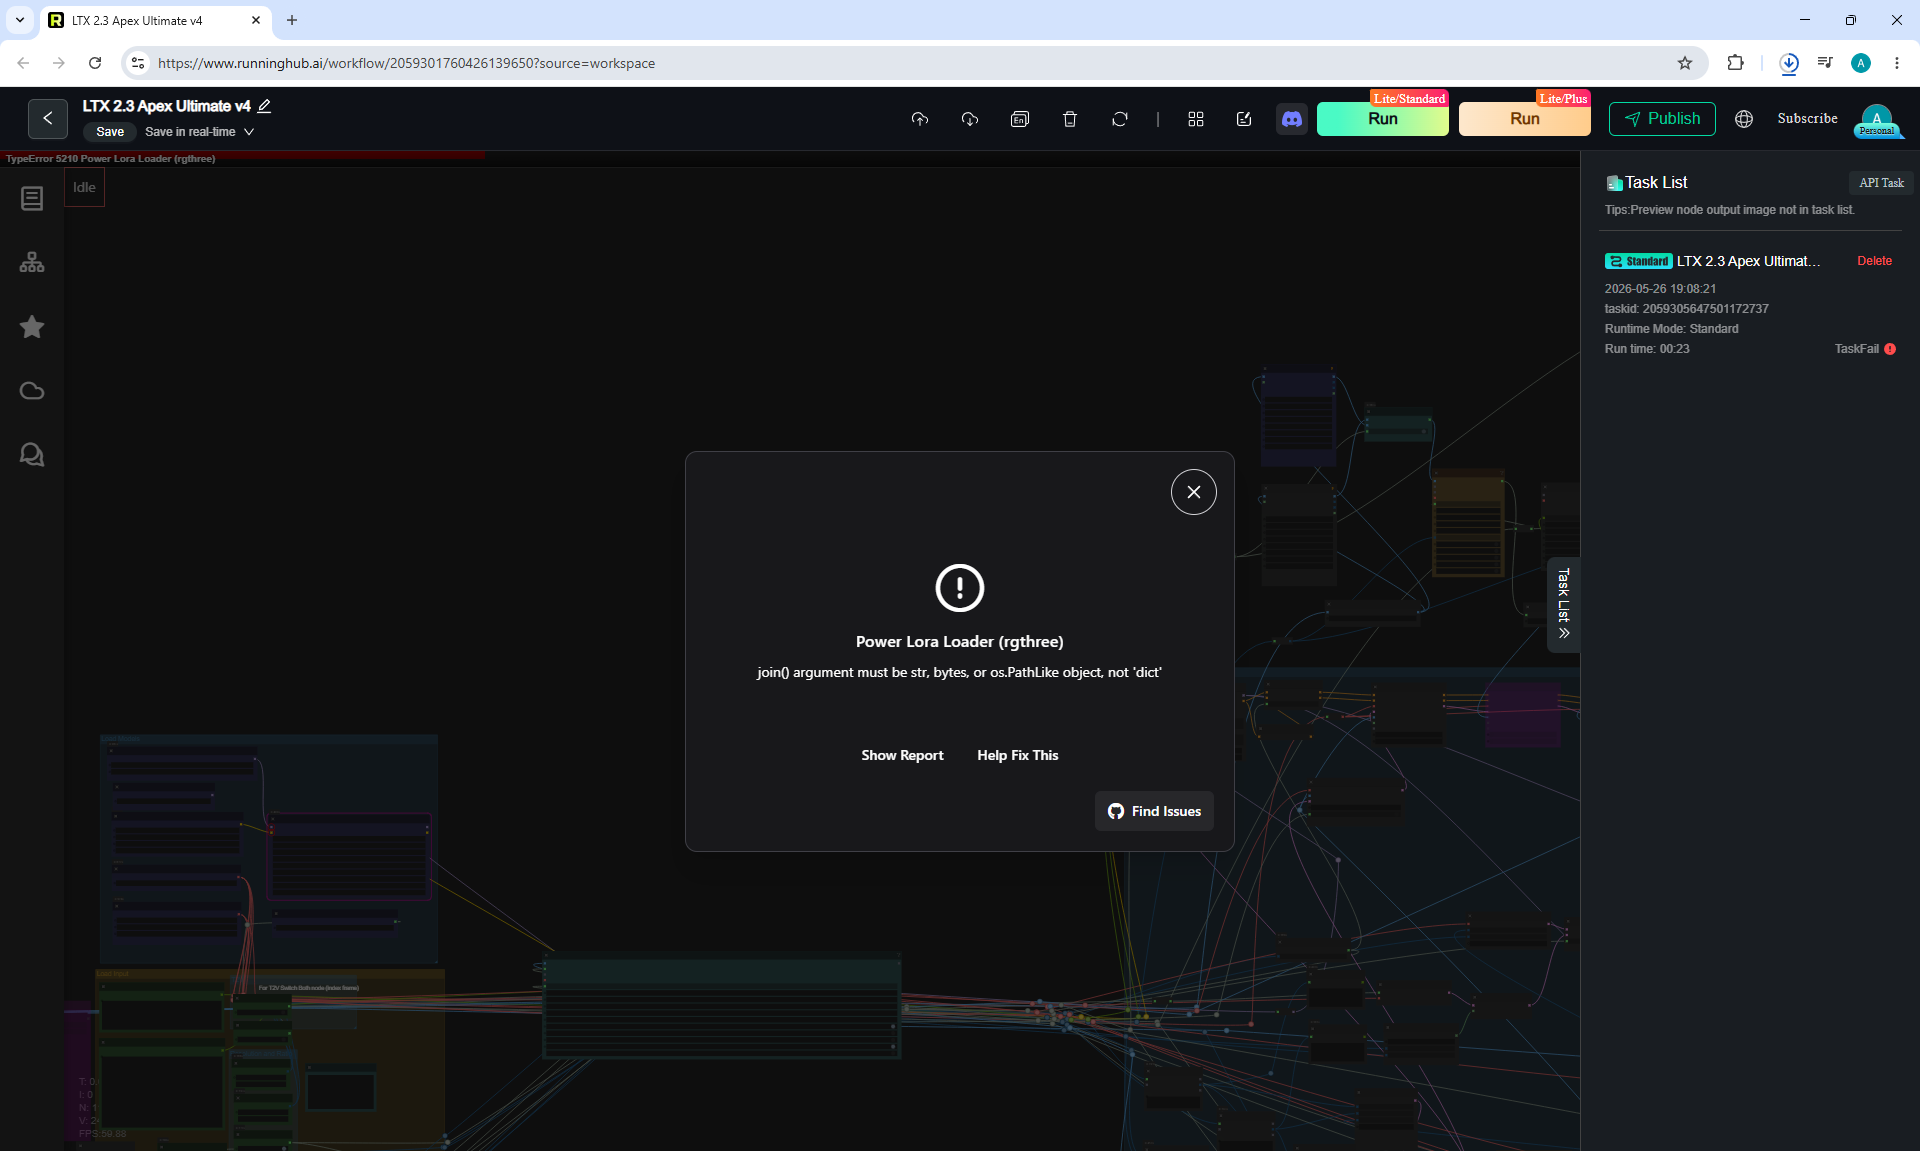Image resolution: width=1920 pixels, height=1151 pixels.
Task: Click the Subscribe link
Action: [x=1807, y=119]
